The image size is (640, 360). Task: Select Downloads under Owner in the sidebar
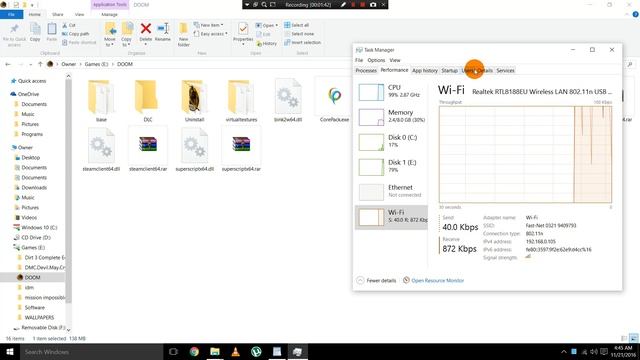[x=34, y=187]
